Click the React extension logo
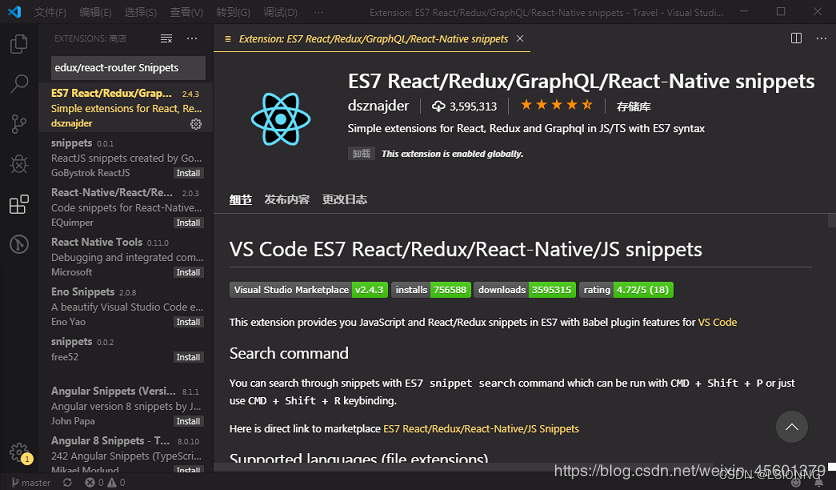The height and width of the screenshot is (490, 836). click(x=280, y=118)
